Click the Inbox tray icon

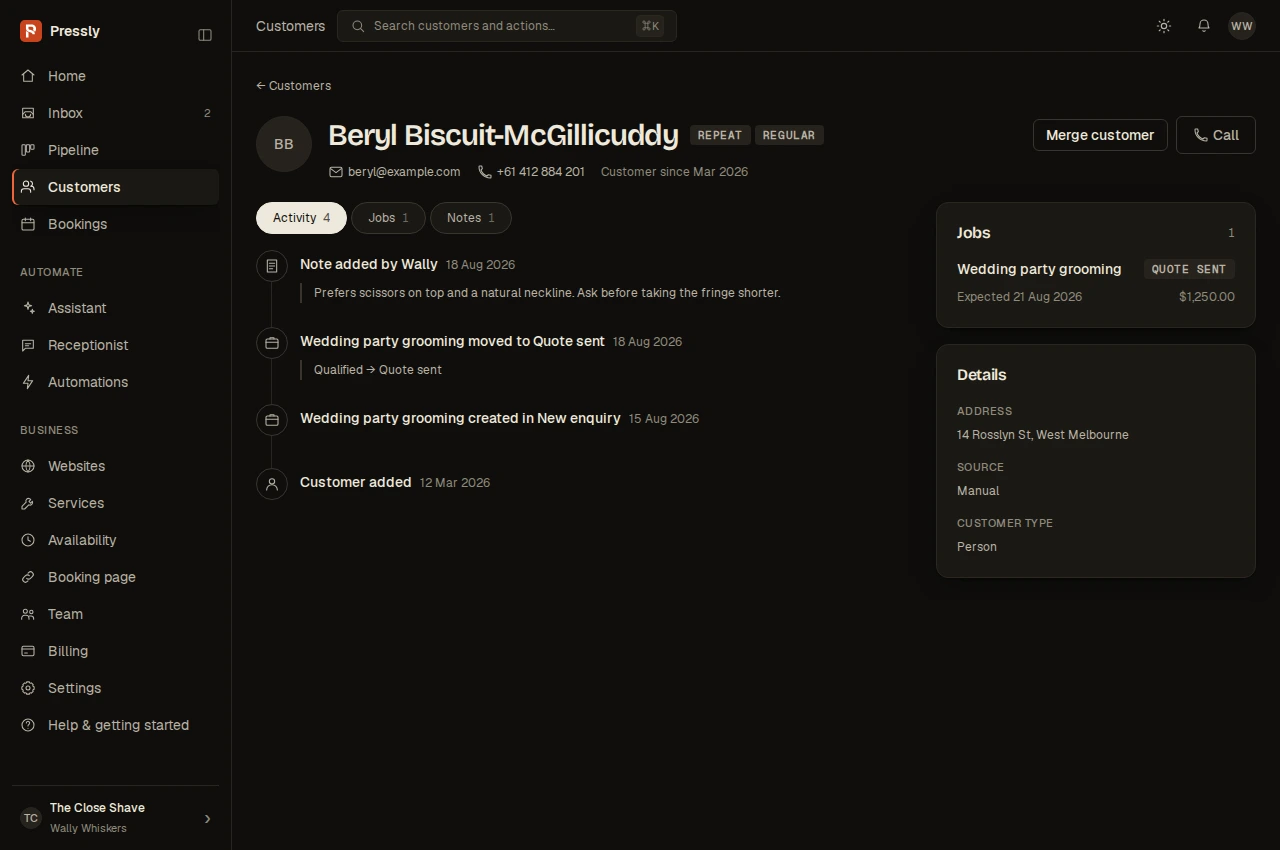tap(28, 113)
